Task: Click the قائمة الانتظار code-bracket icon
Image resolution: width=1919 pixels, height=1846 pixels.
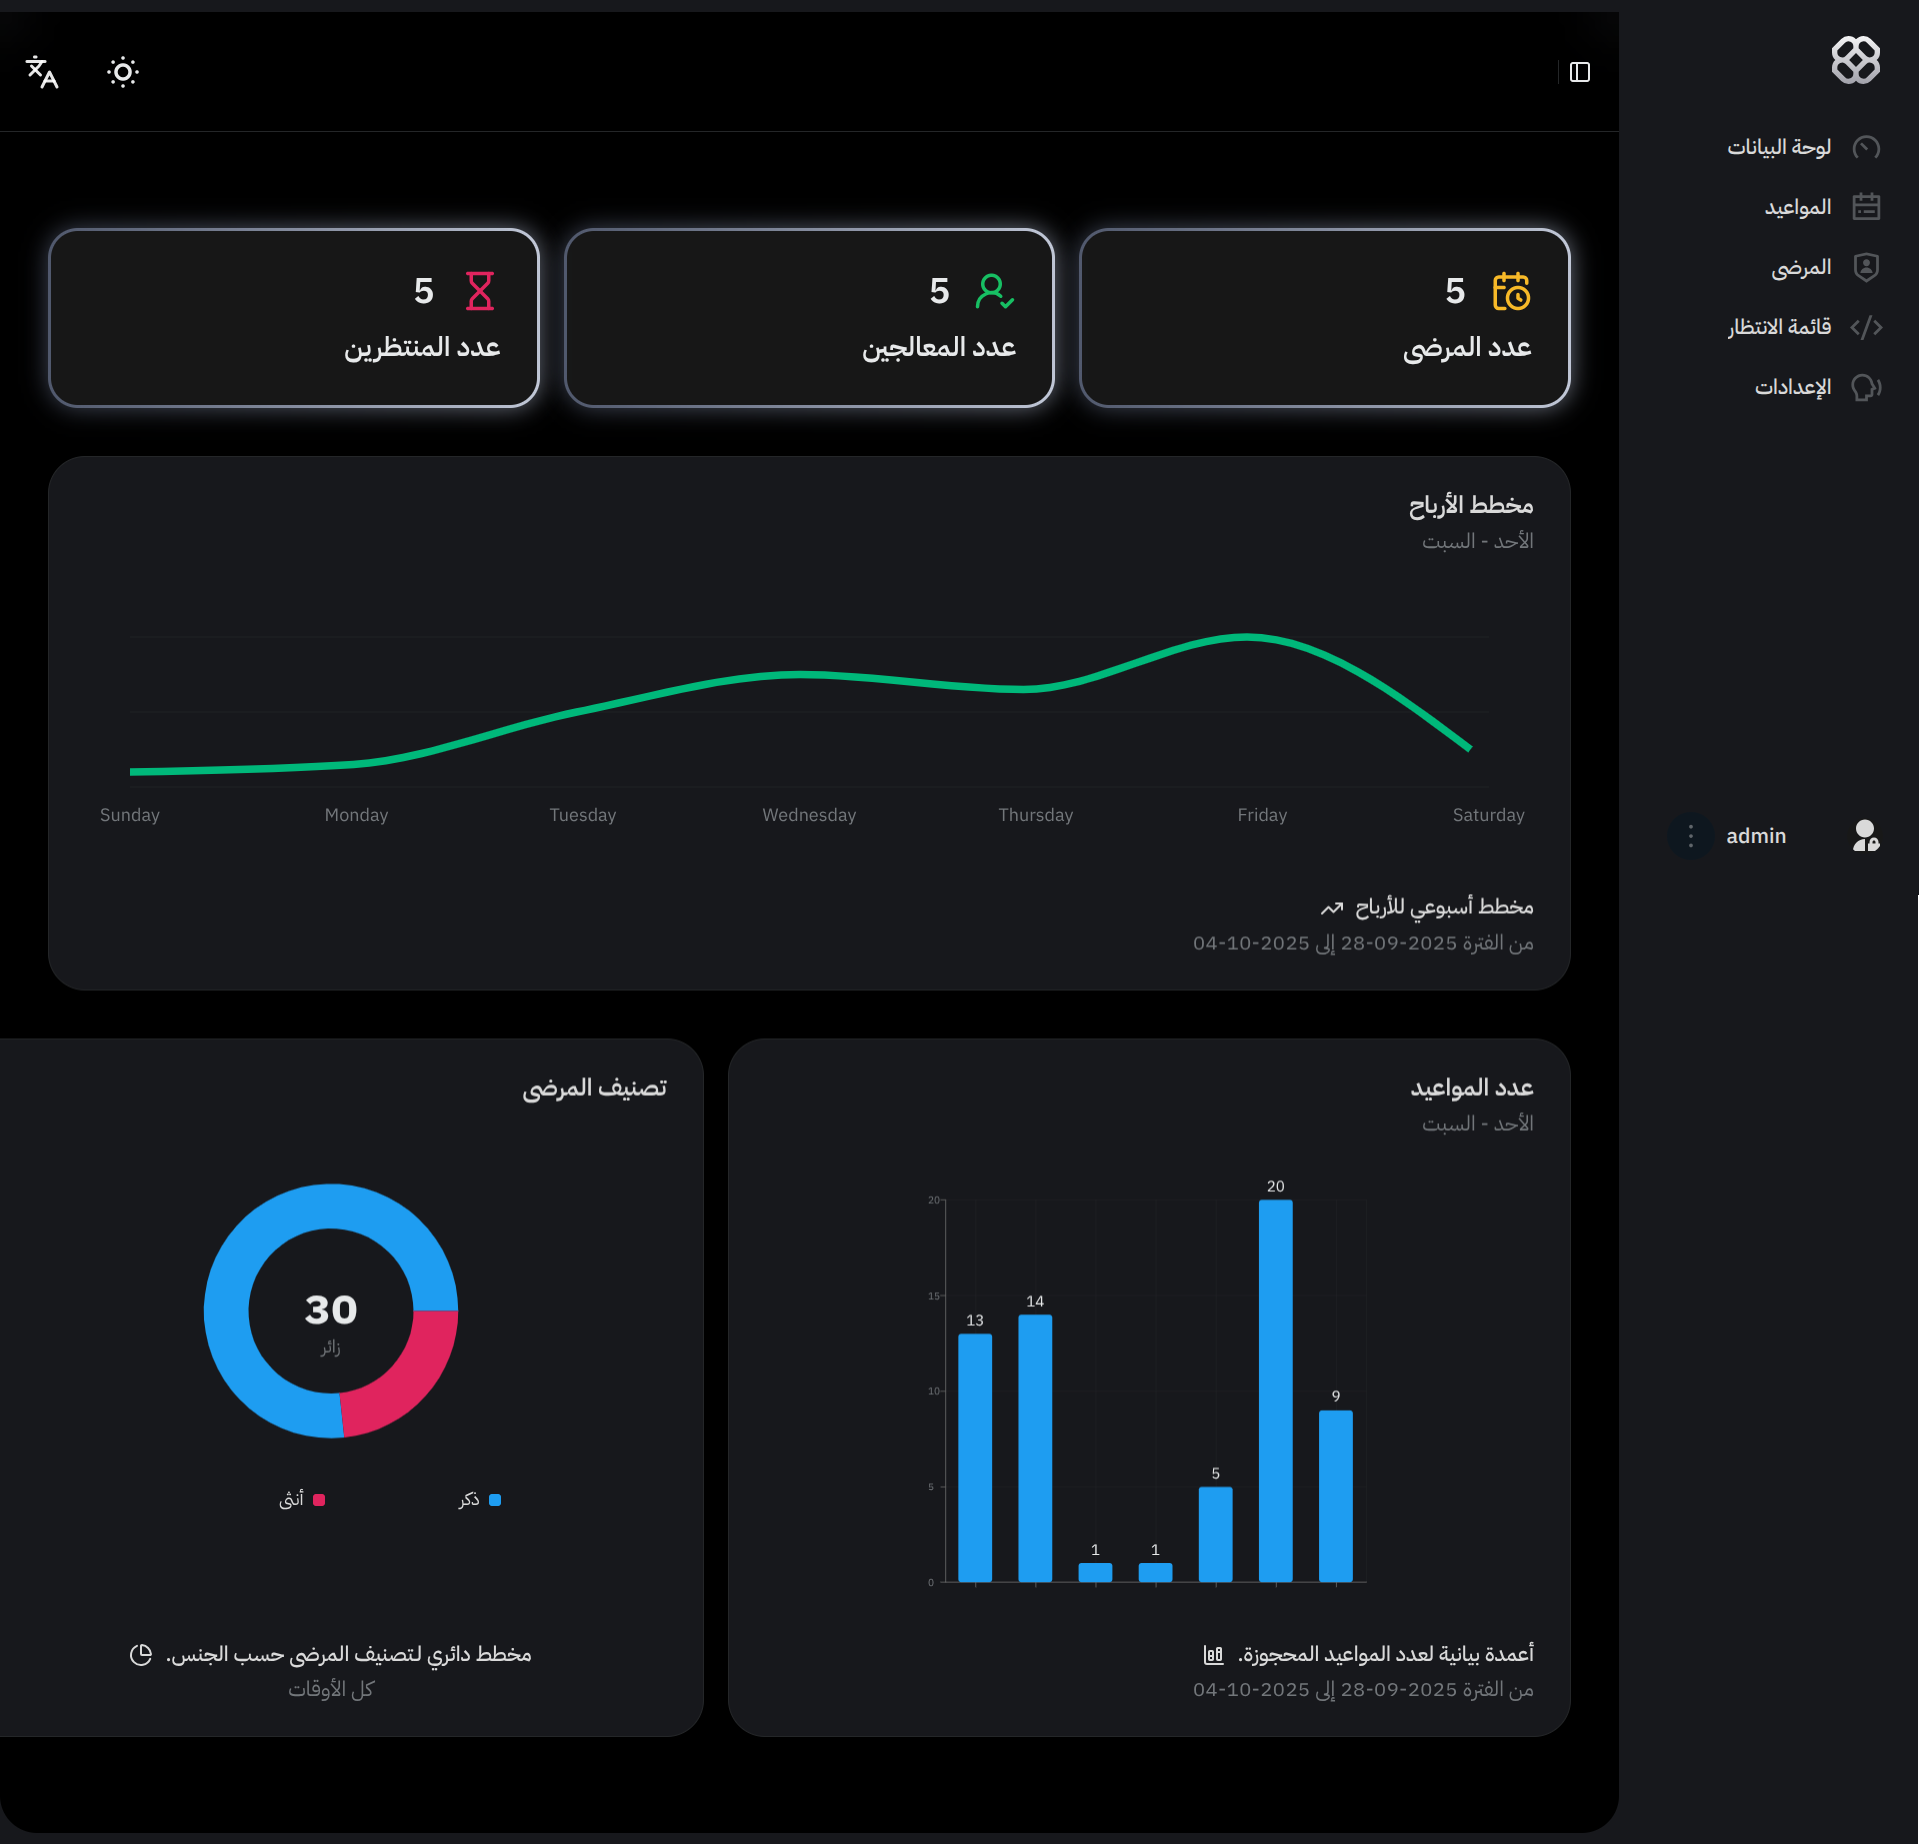Action: point(1865,327)
